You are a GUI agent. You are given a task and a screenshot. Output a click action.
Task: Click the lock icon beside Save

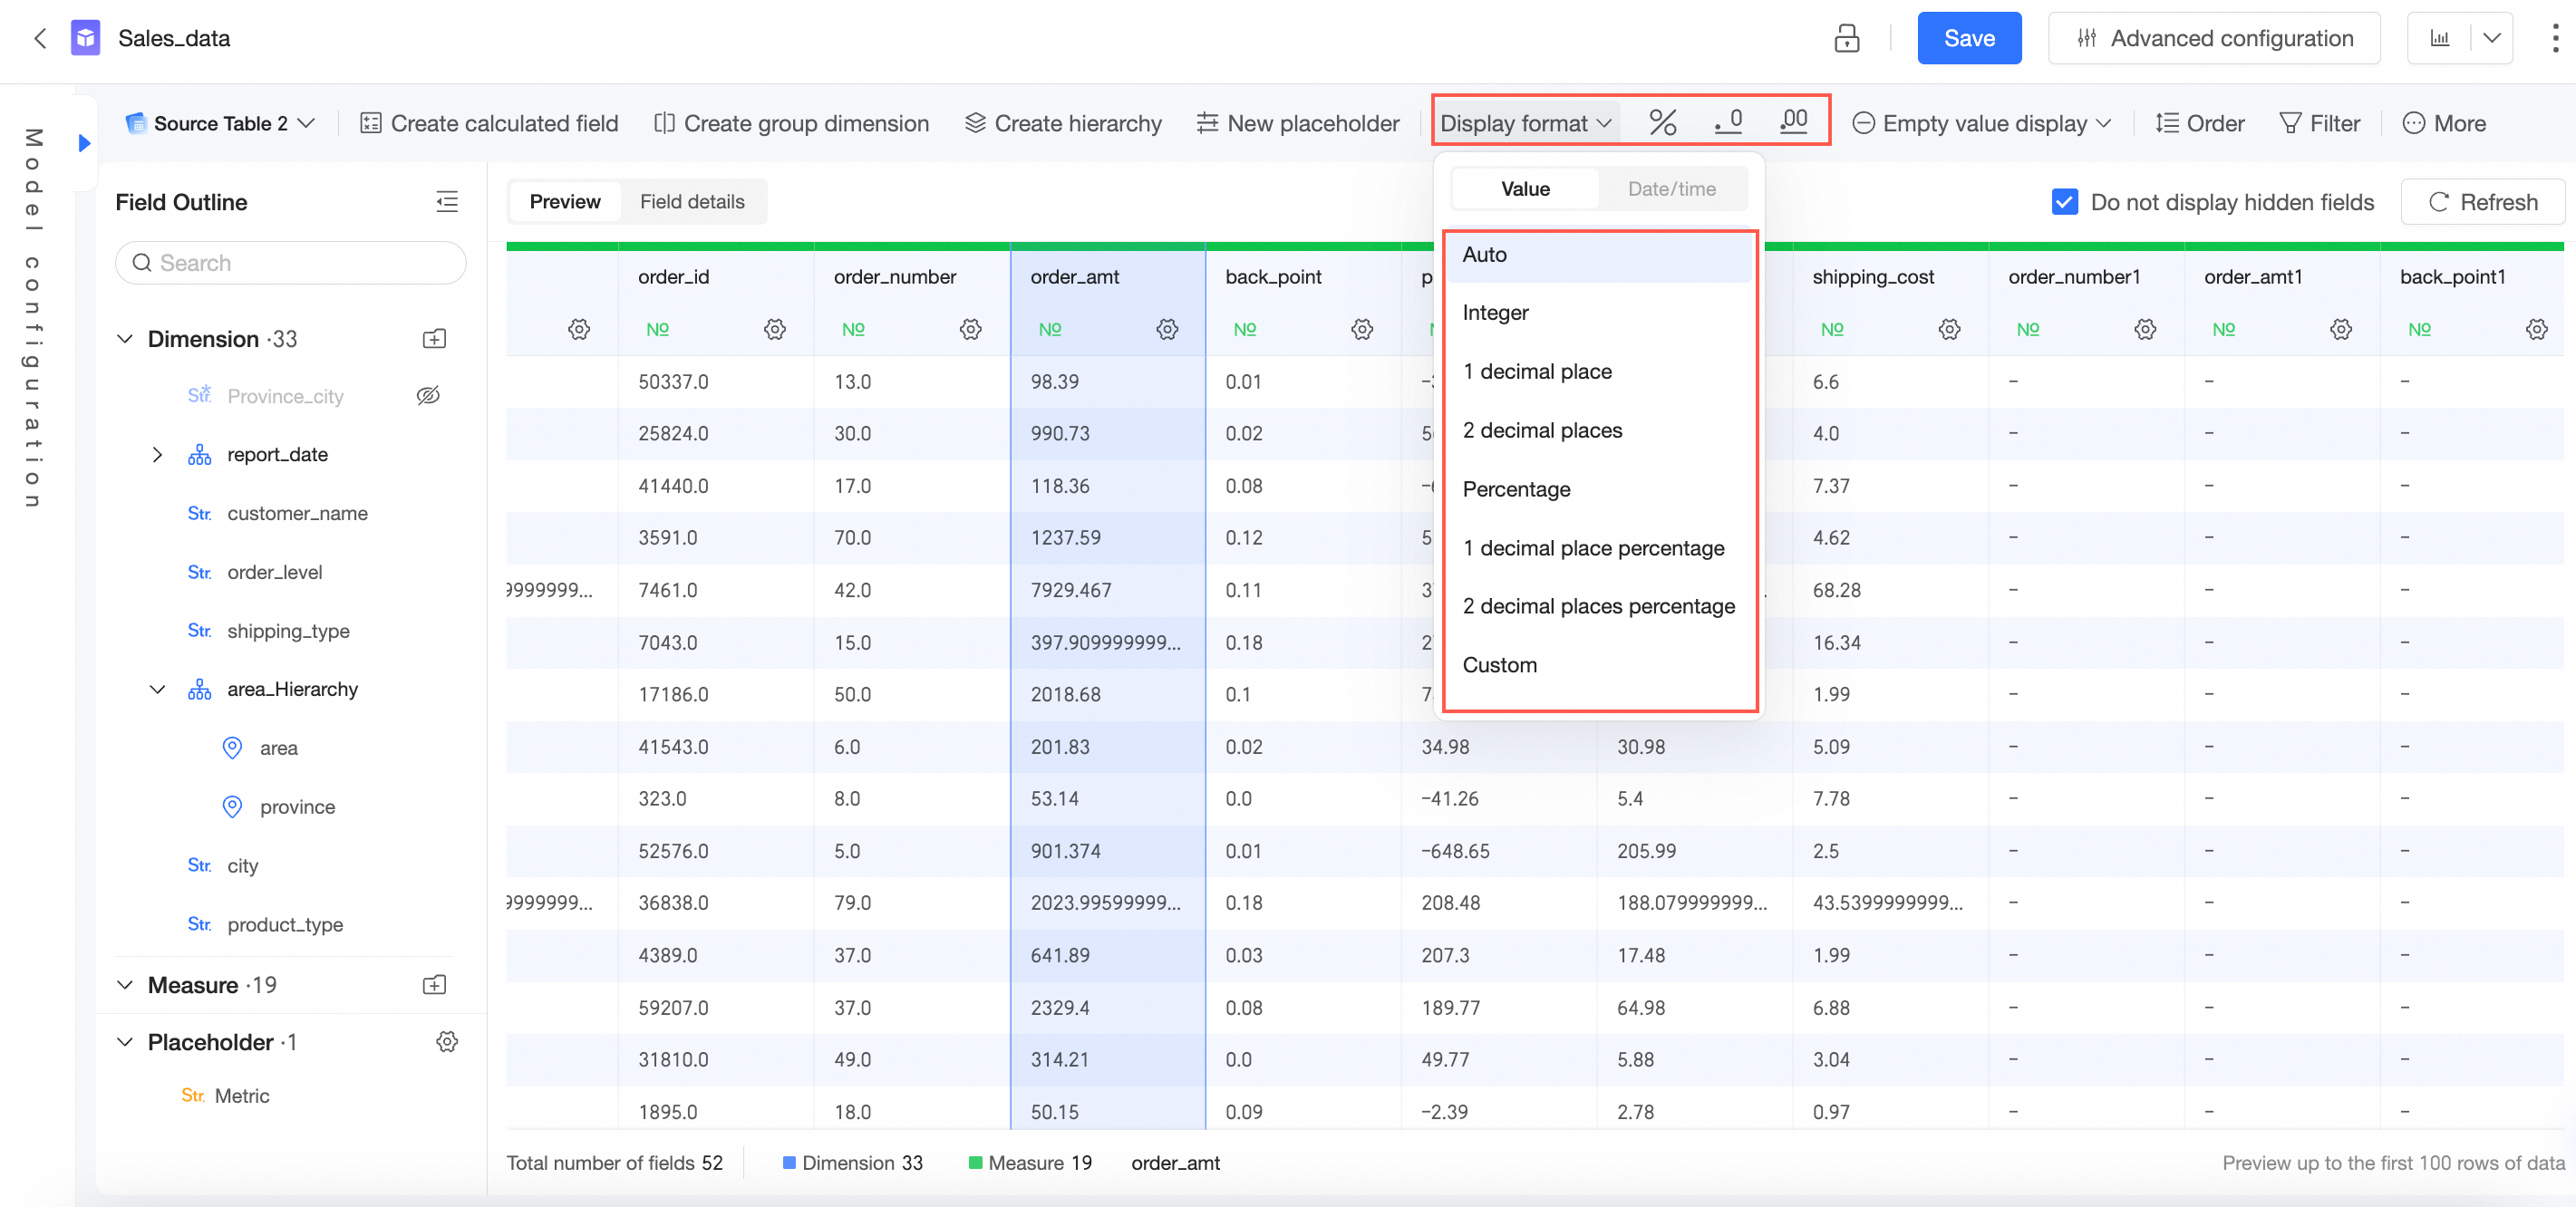[1846, 38]
